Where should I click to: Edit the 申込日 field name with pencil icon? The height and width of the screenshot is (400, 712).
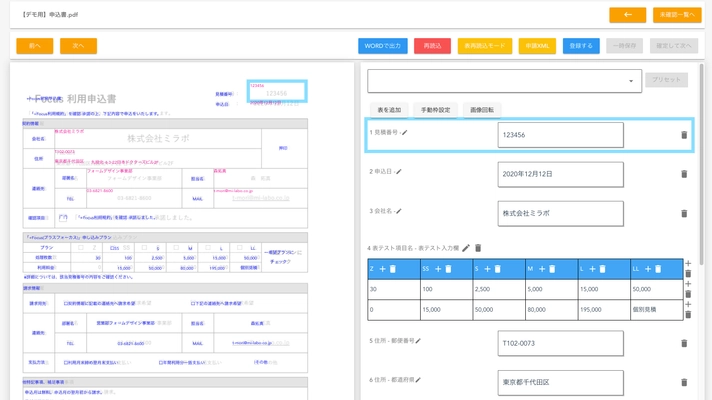[398, 172]
